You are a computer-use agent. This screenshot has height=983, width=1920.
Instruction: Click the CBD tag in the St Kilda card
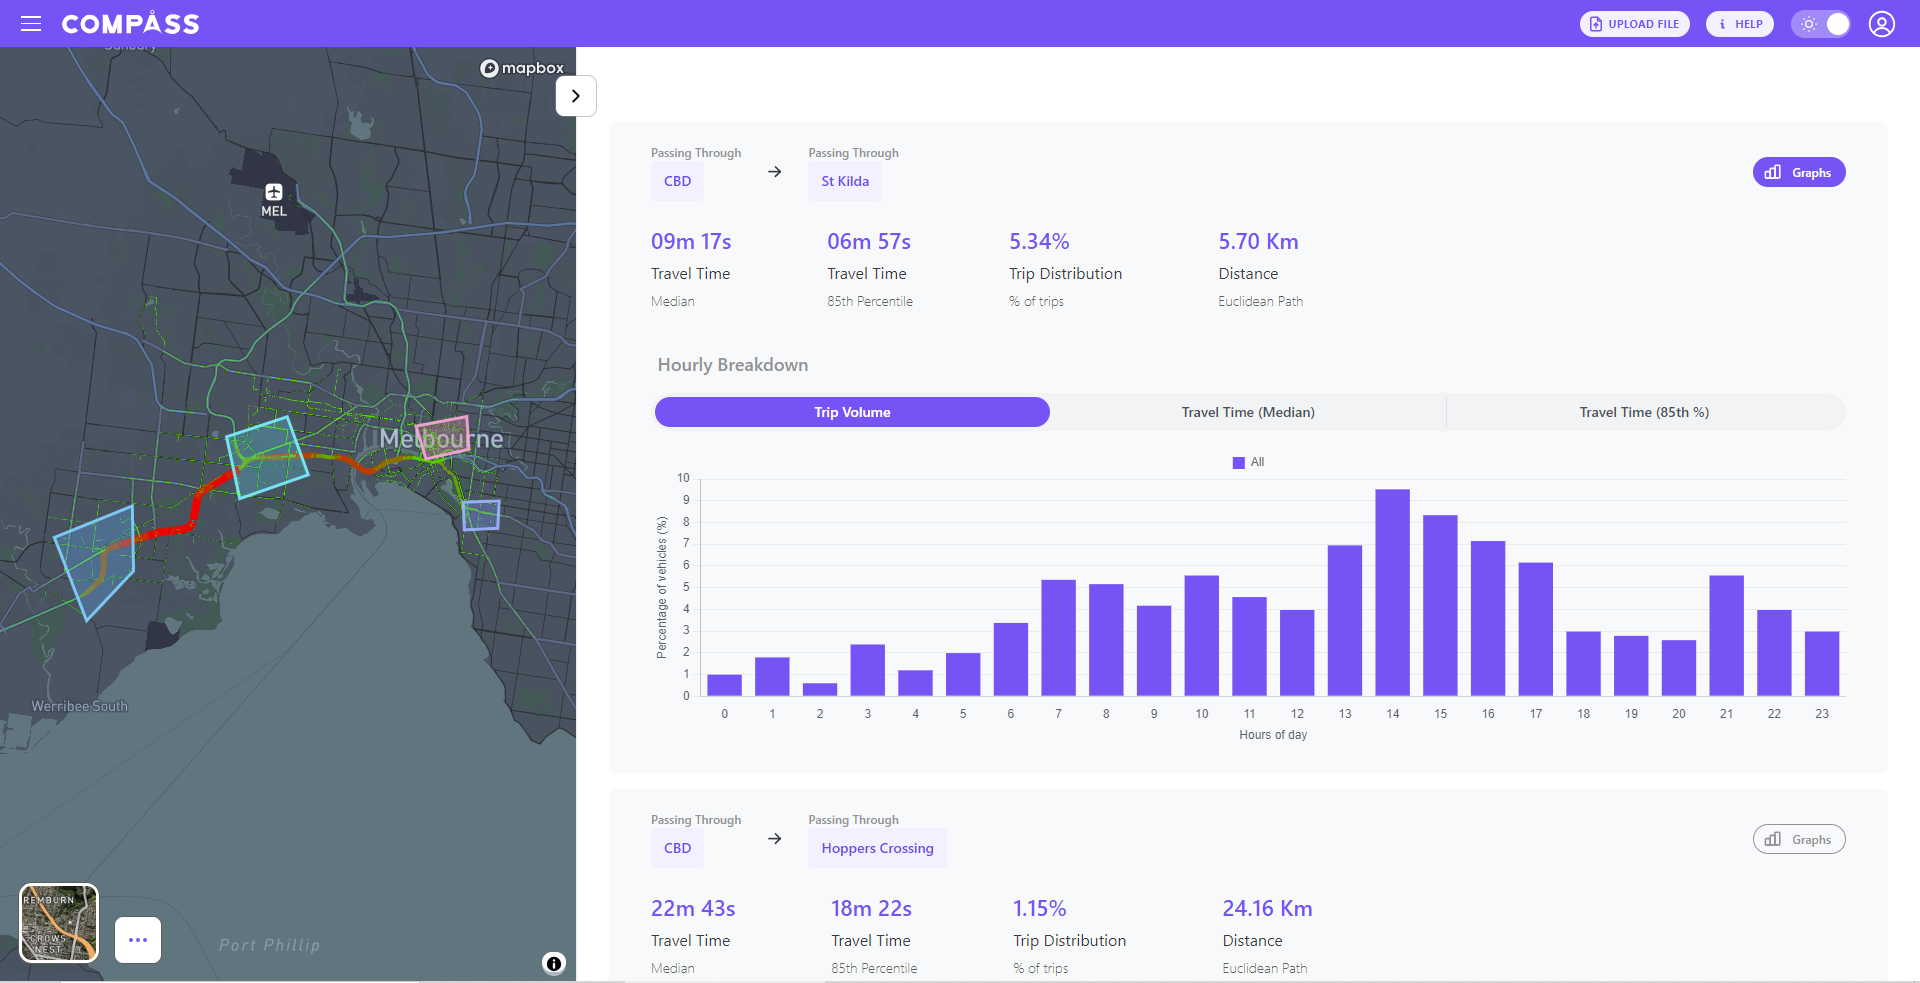point(677,181)
